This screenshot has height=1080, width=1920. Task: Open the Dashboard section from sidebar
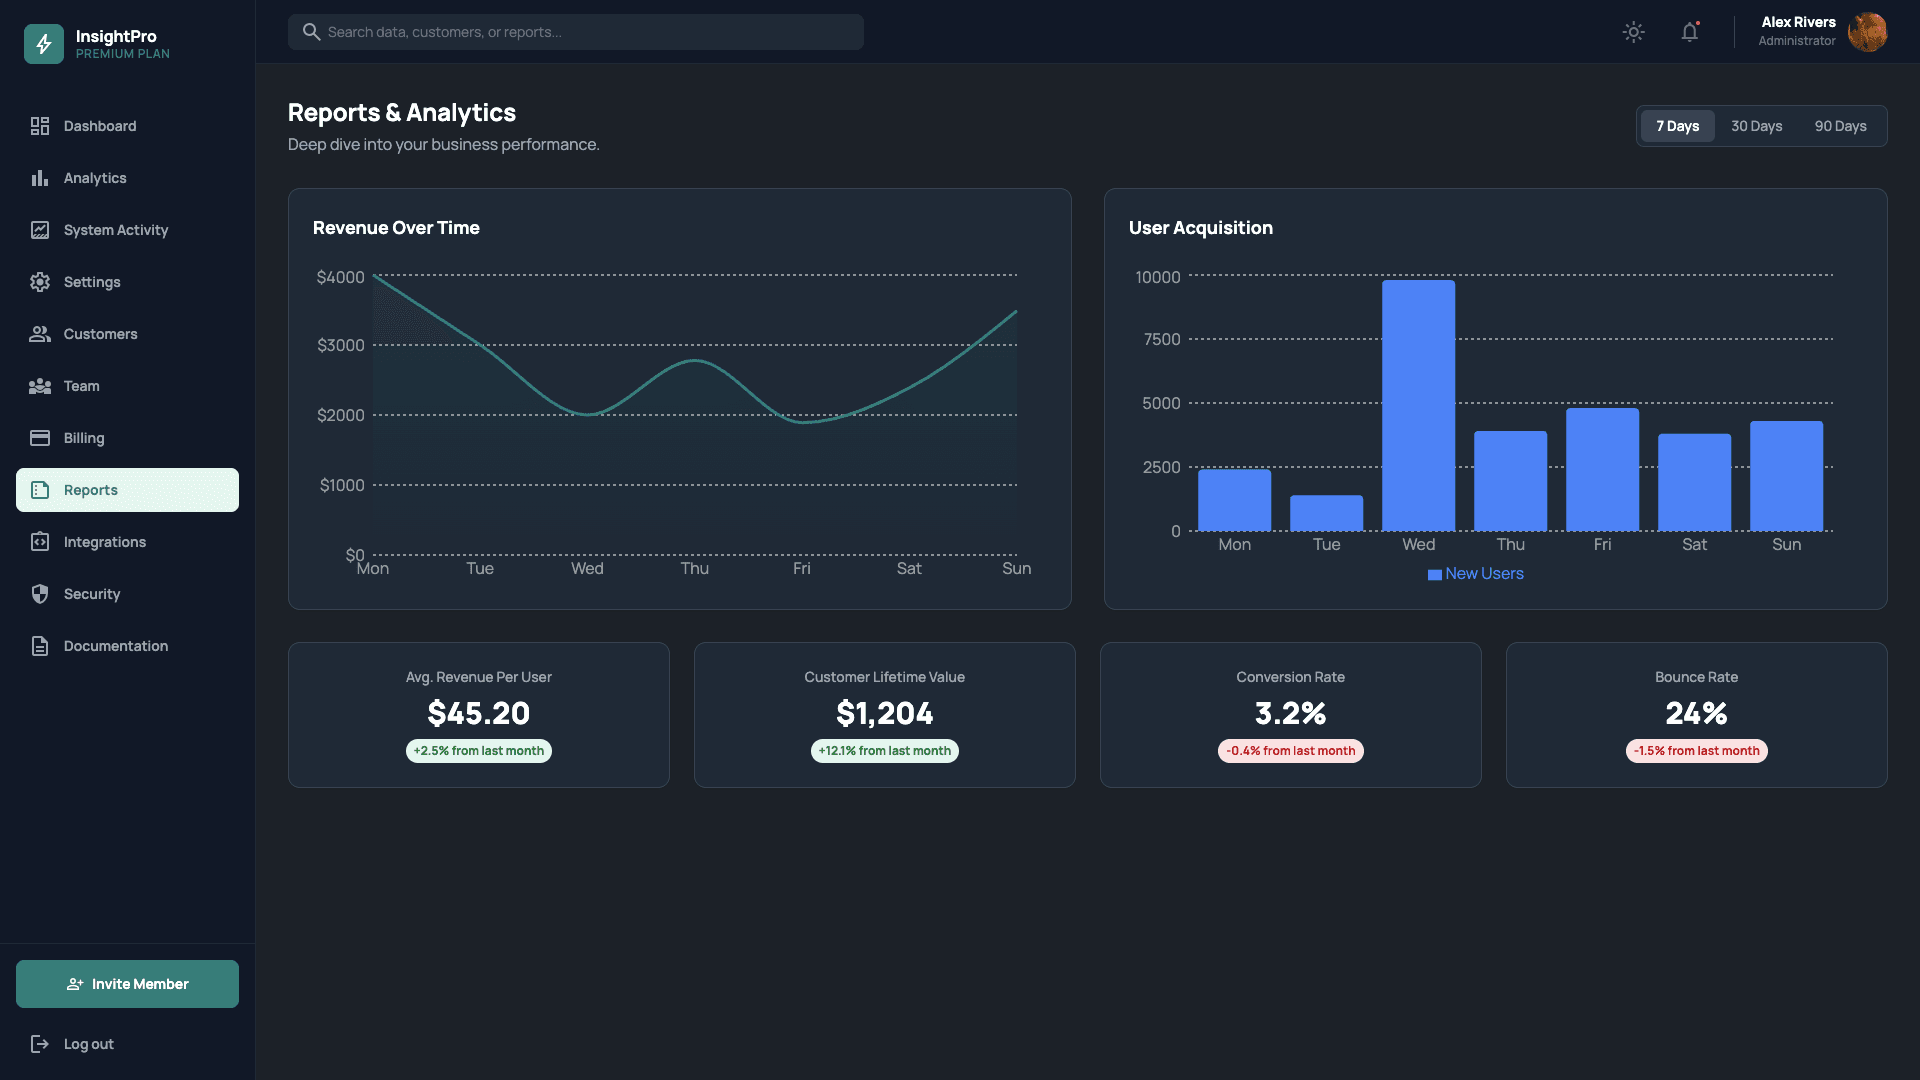click(x=100, y=126)
